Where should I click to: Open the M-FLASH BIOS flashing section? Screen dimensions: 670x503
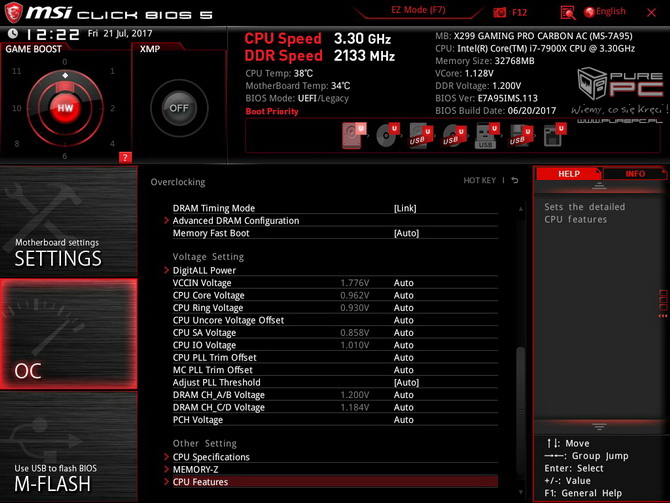pos(68,447)
